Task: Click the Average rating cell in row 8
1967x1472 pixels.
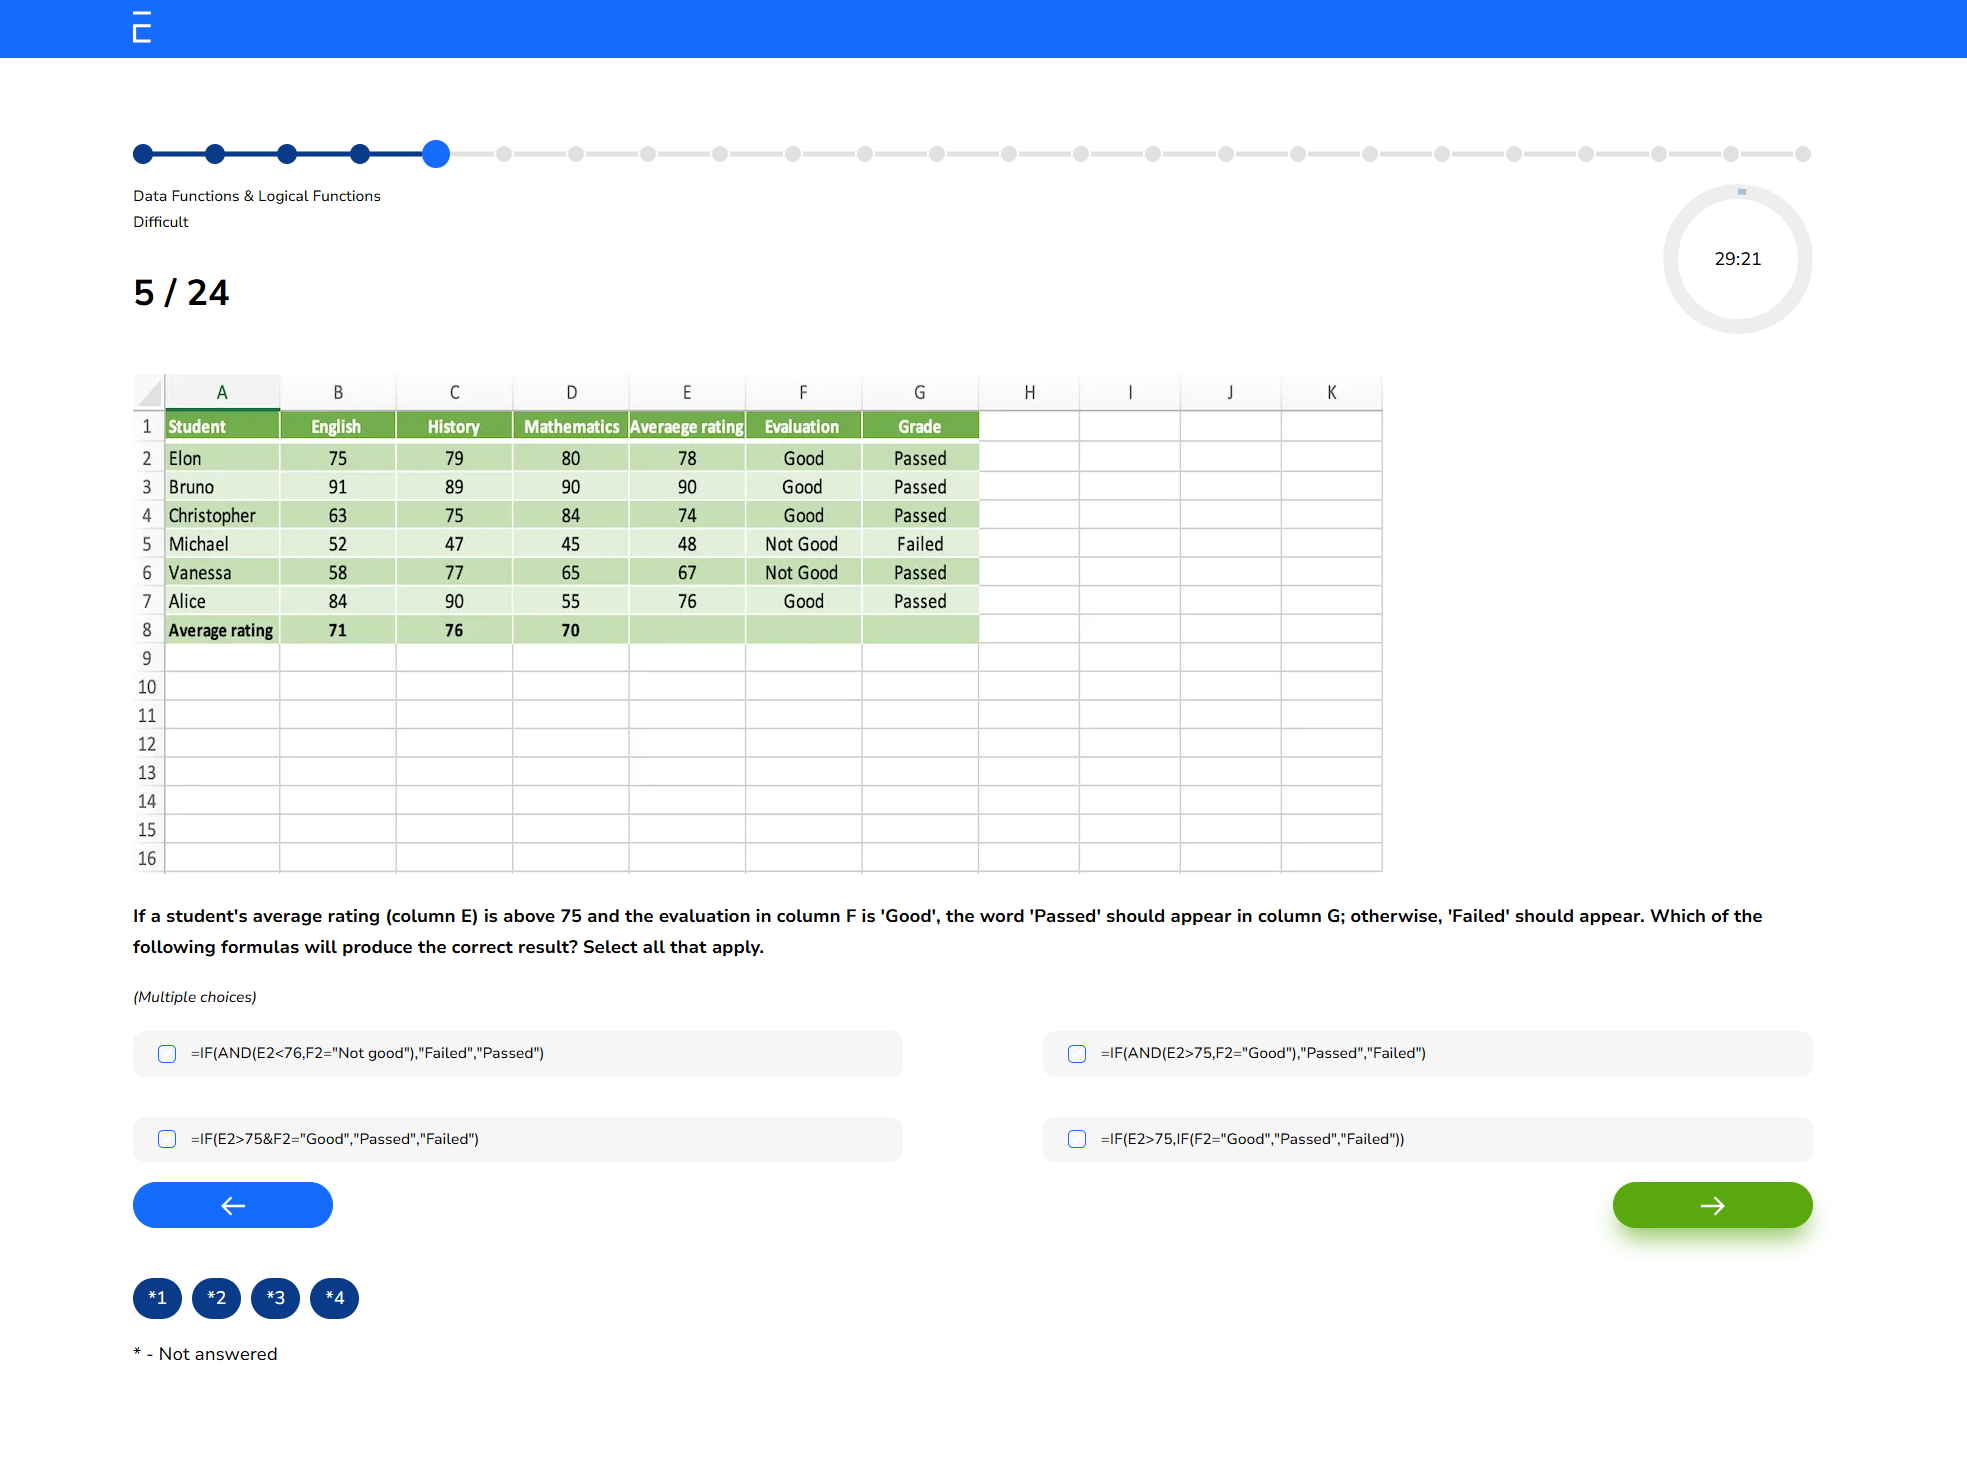Action: (221, 630)
